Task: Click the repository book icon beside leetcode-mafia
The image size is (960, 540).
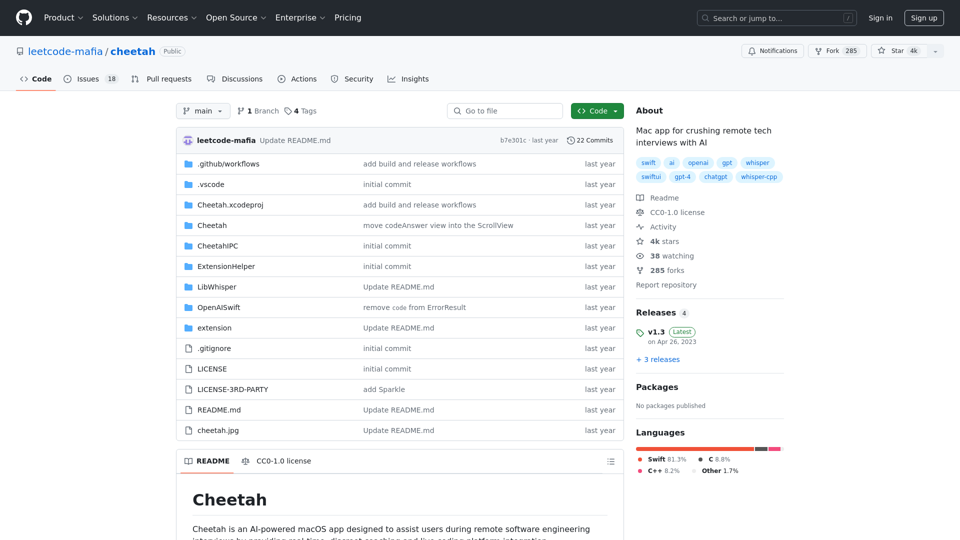Action: 20,51
